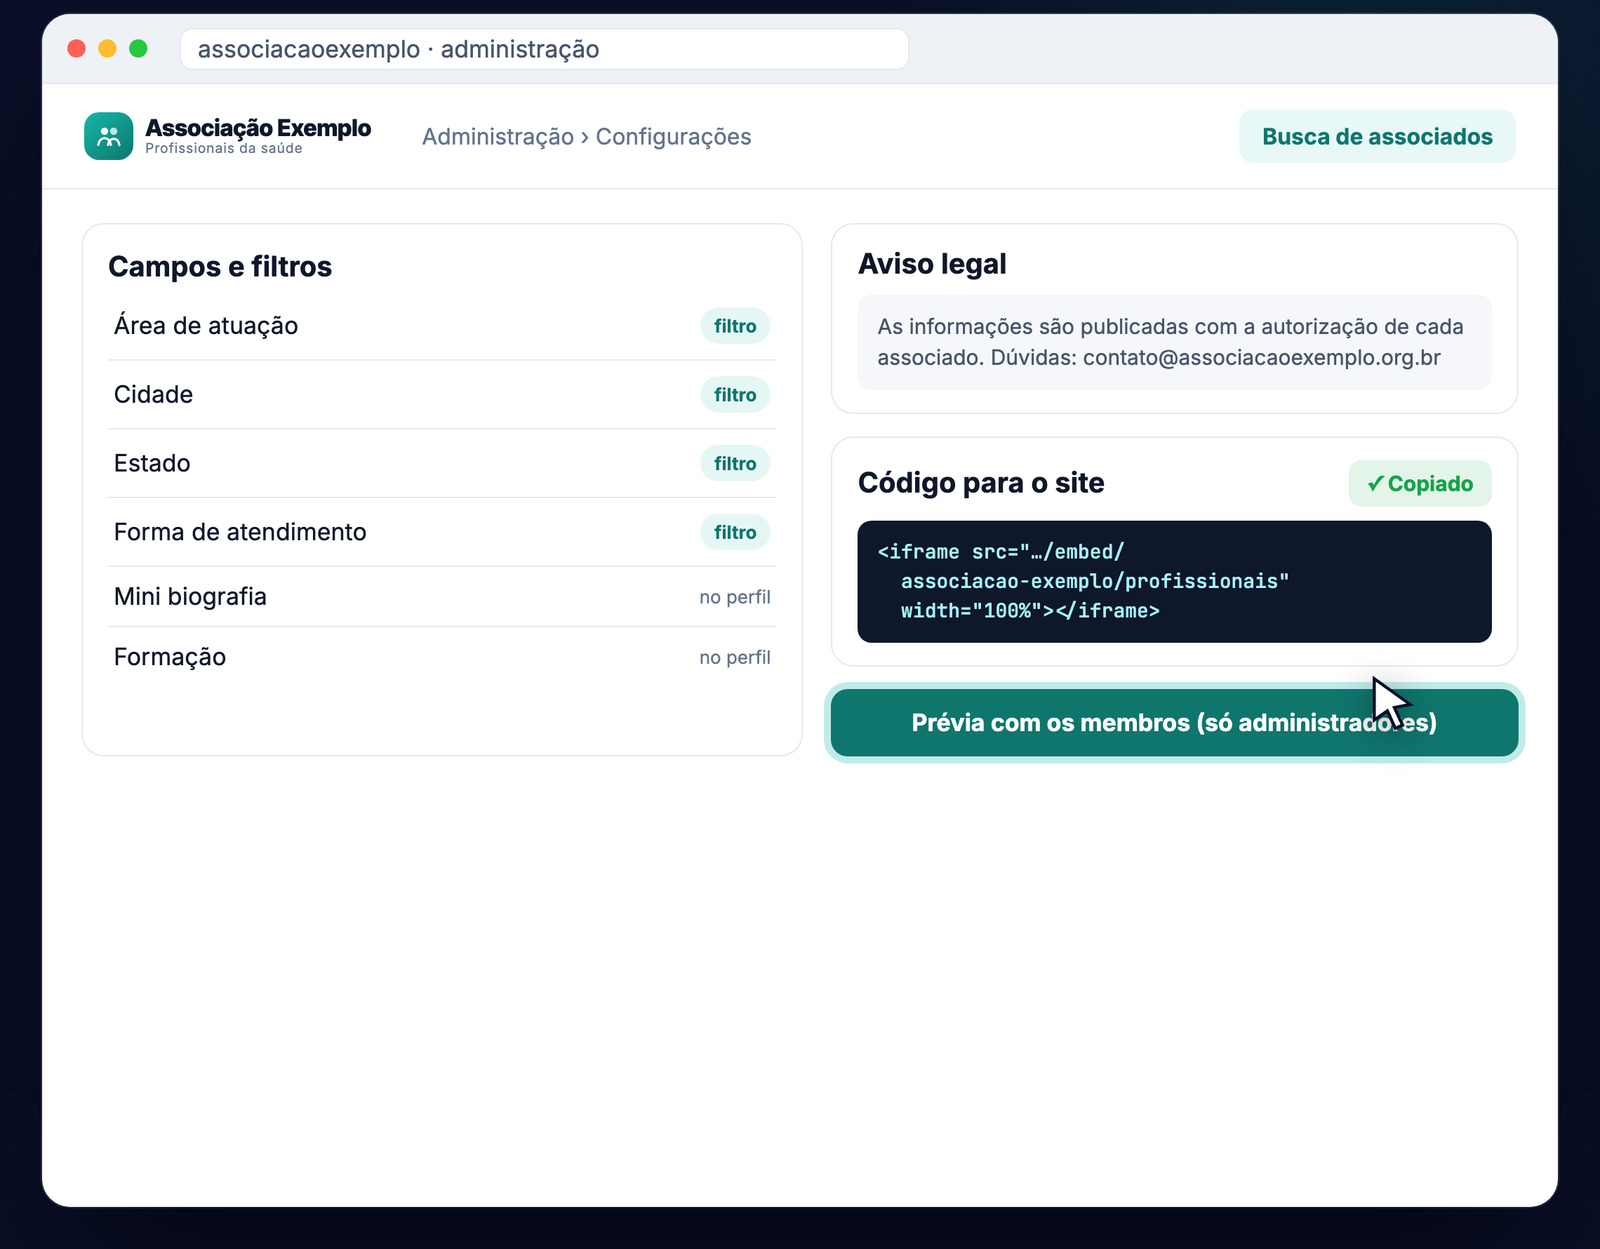The width and height of the screenshot is (1600, 1249).
Task: Click the Aviso legal heading
Action: (x=932, y=264)
